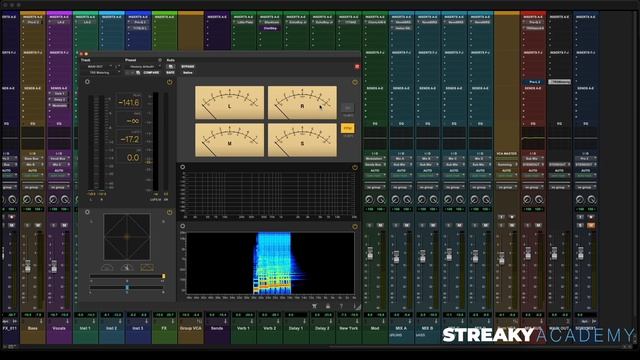
Task: Open spectrogram section settings circle
Action: click(x=182, y=226)
